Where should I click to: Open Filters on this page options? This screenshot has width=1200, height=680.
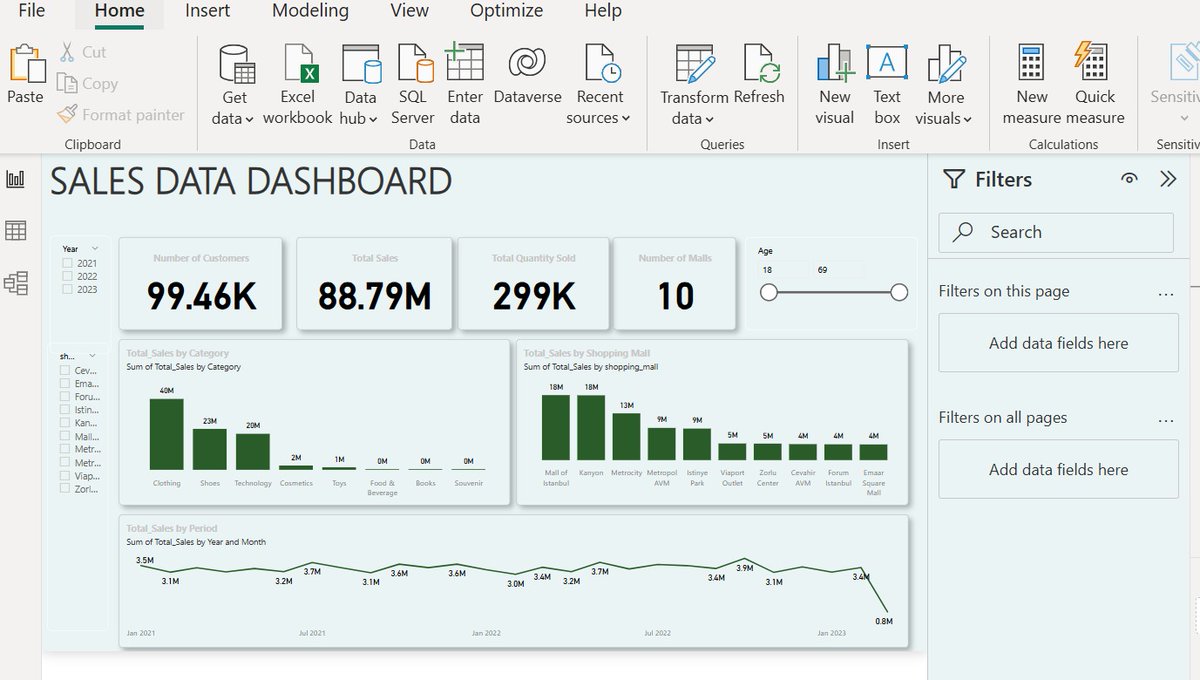point(1165,293)
